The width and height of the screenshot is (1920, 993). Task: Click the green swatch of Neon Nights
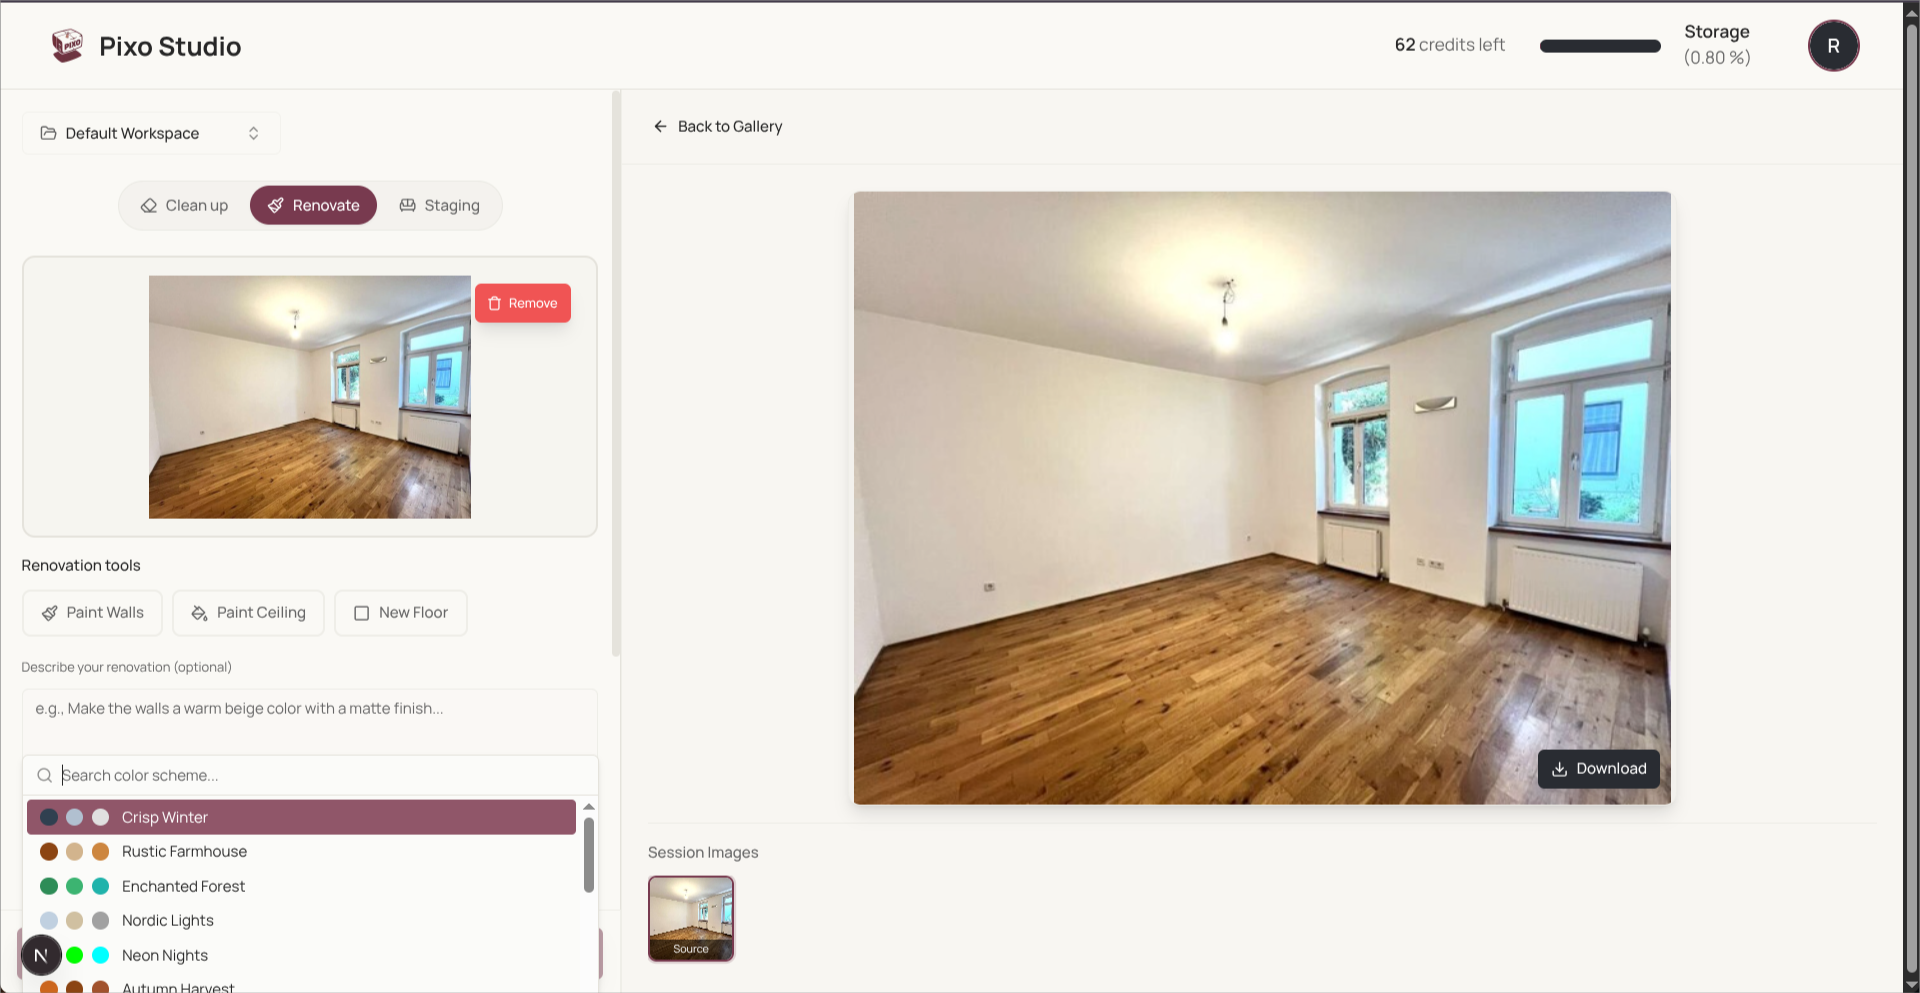[74, 955]
